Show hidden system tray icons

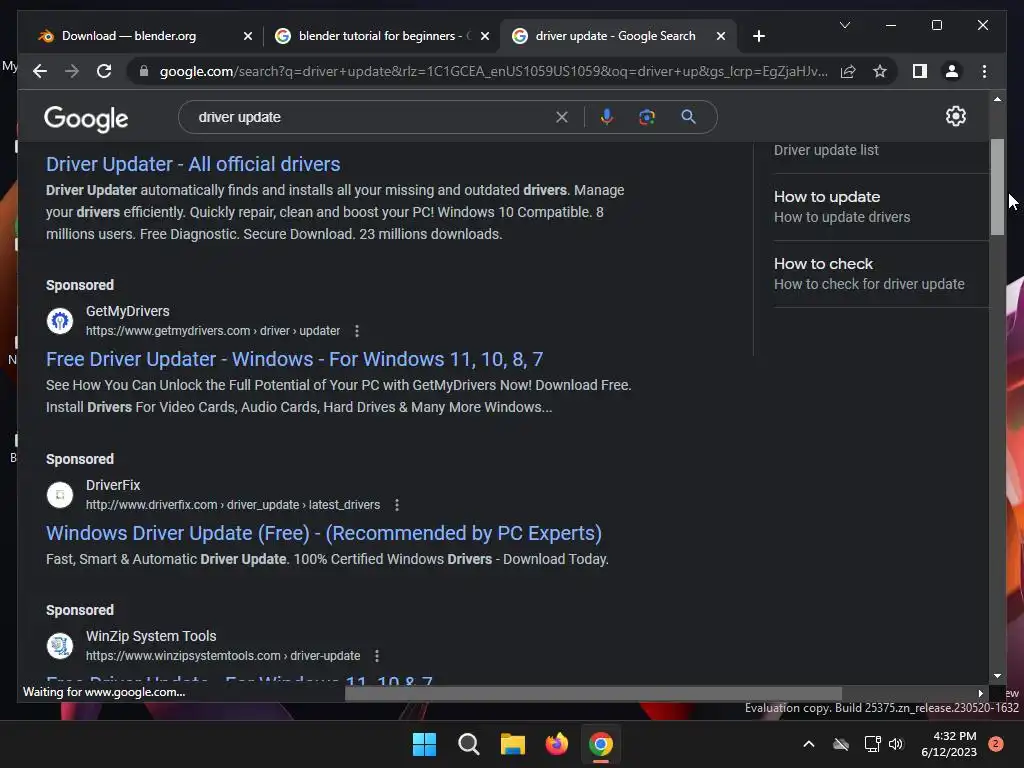click(808, 744)
